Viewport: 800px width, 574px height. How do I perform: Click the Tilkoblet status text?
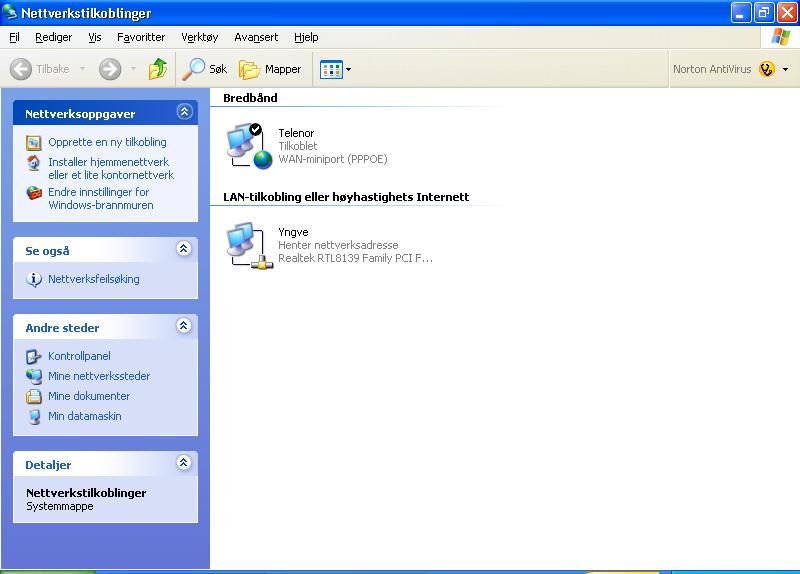[x=297, y=146]
